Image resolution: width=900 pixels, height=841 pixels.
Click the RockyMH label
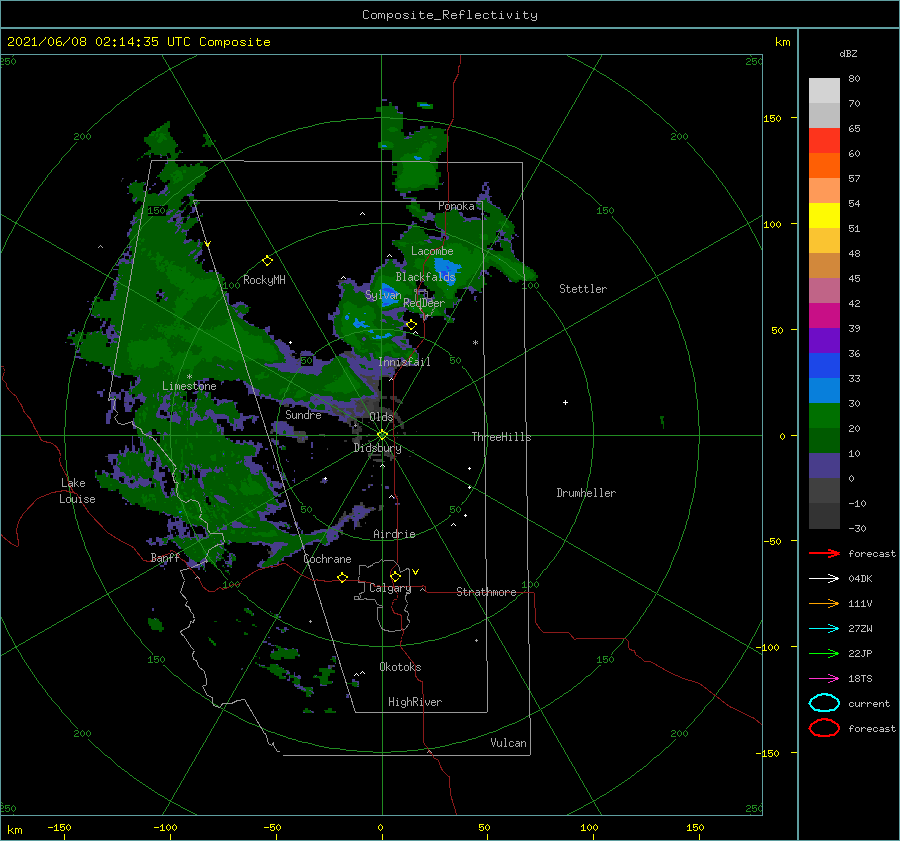point(264,280)
